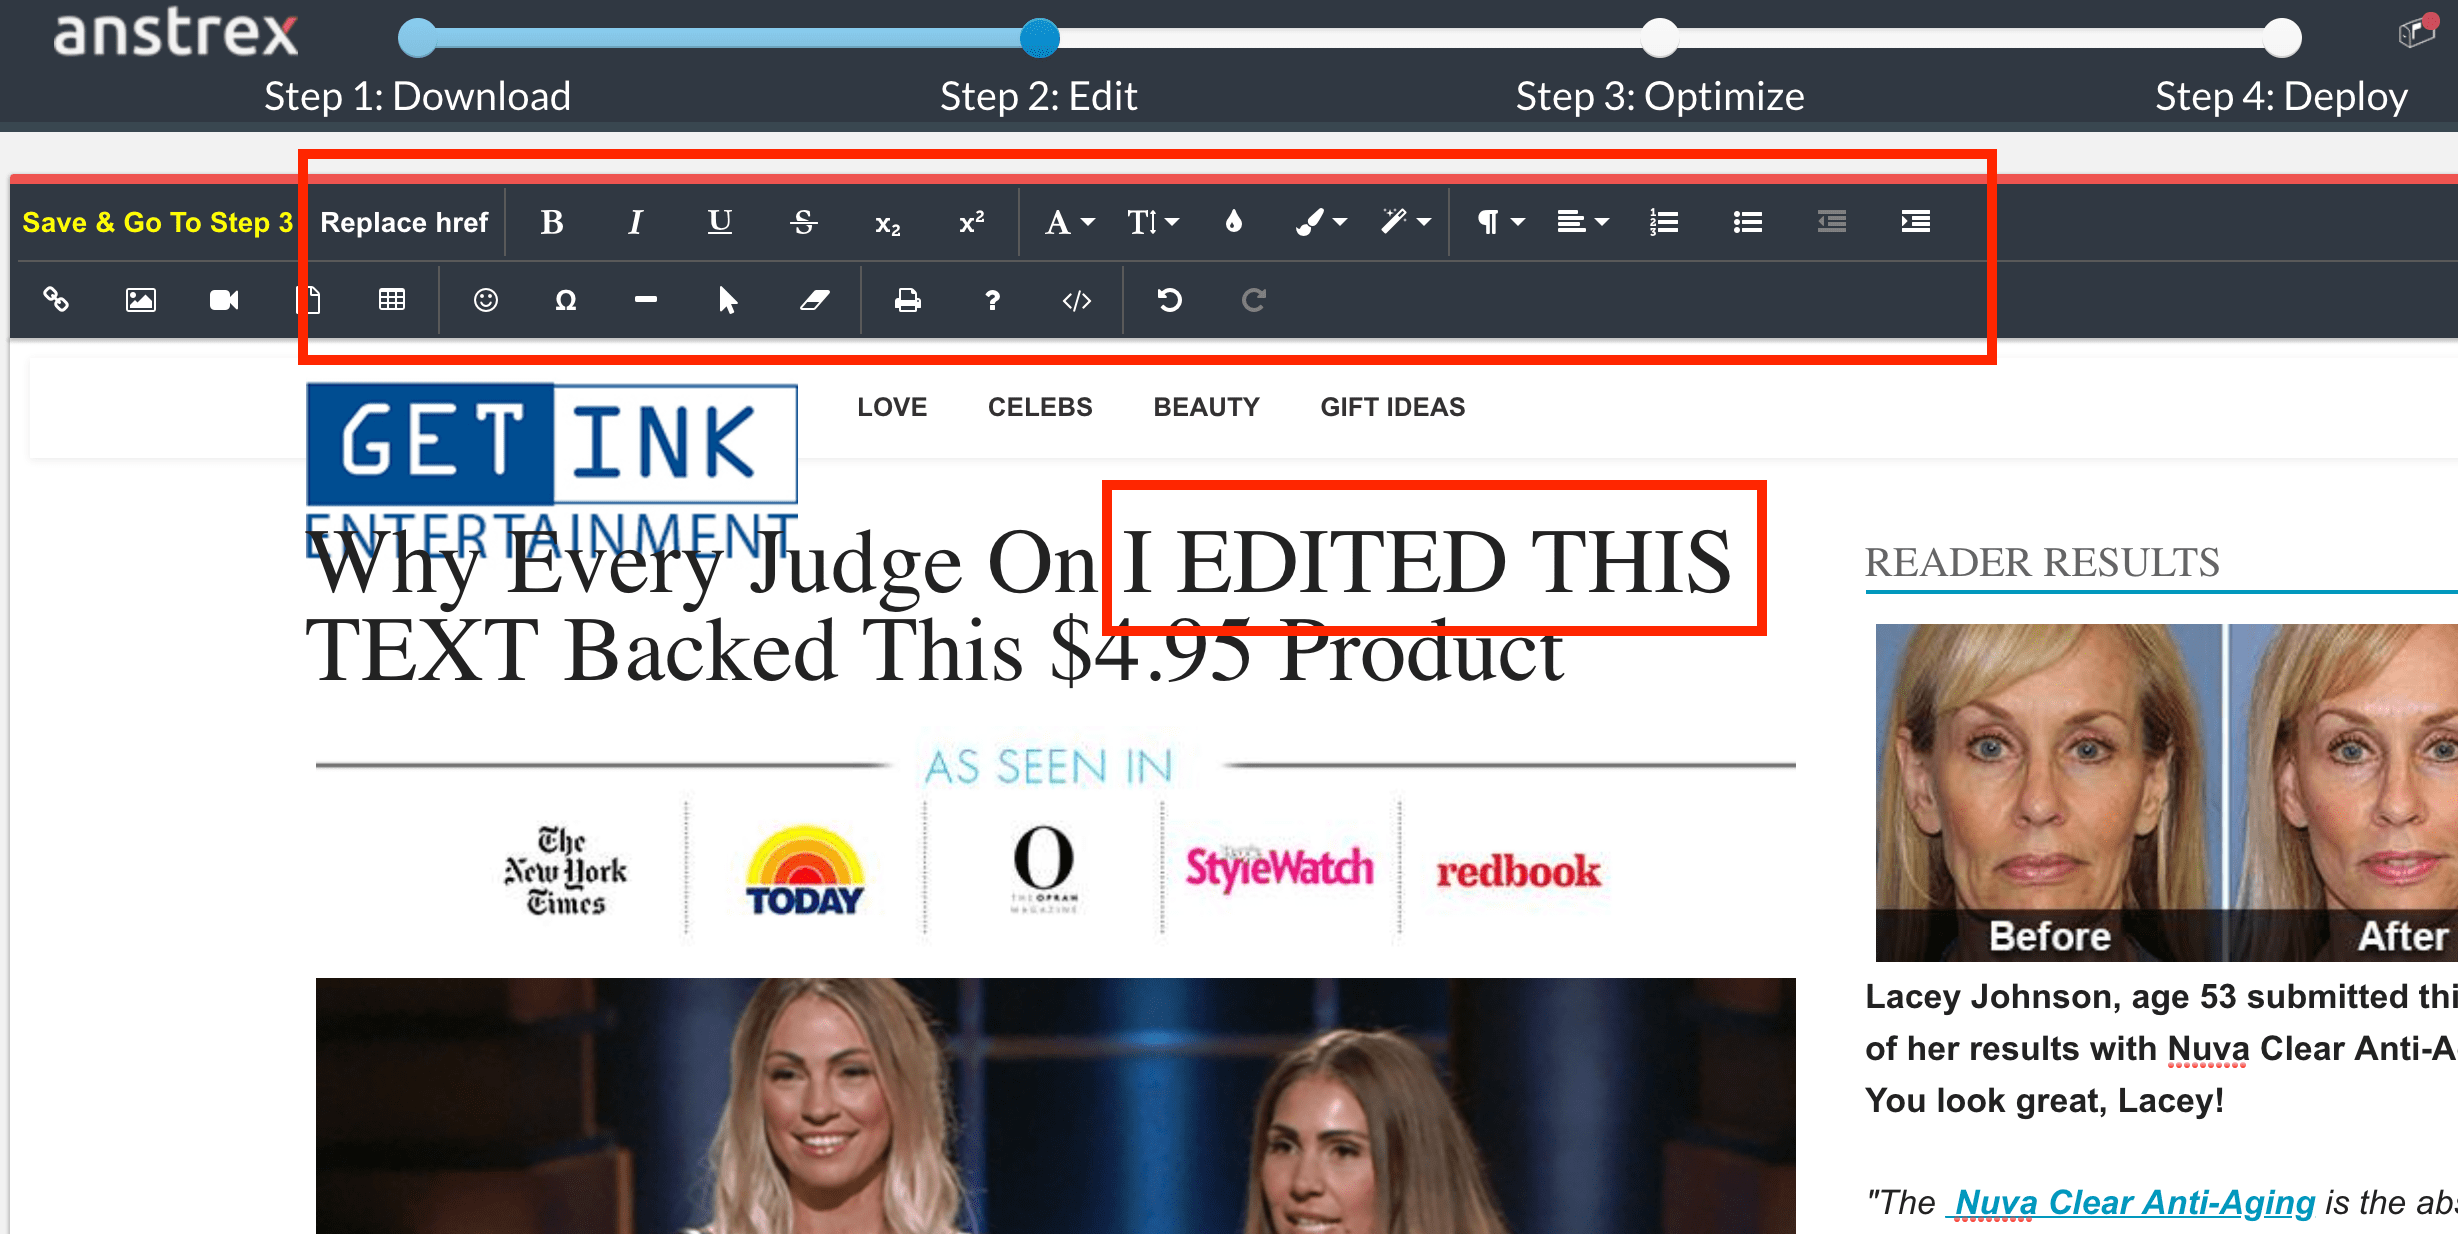This screenshot has width=2458, height=1234.
Task: Click the Step 3 progress dot
Action: 1660,38
